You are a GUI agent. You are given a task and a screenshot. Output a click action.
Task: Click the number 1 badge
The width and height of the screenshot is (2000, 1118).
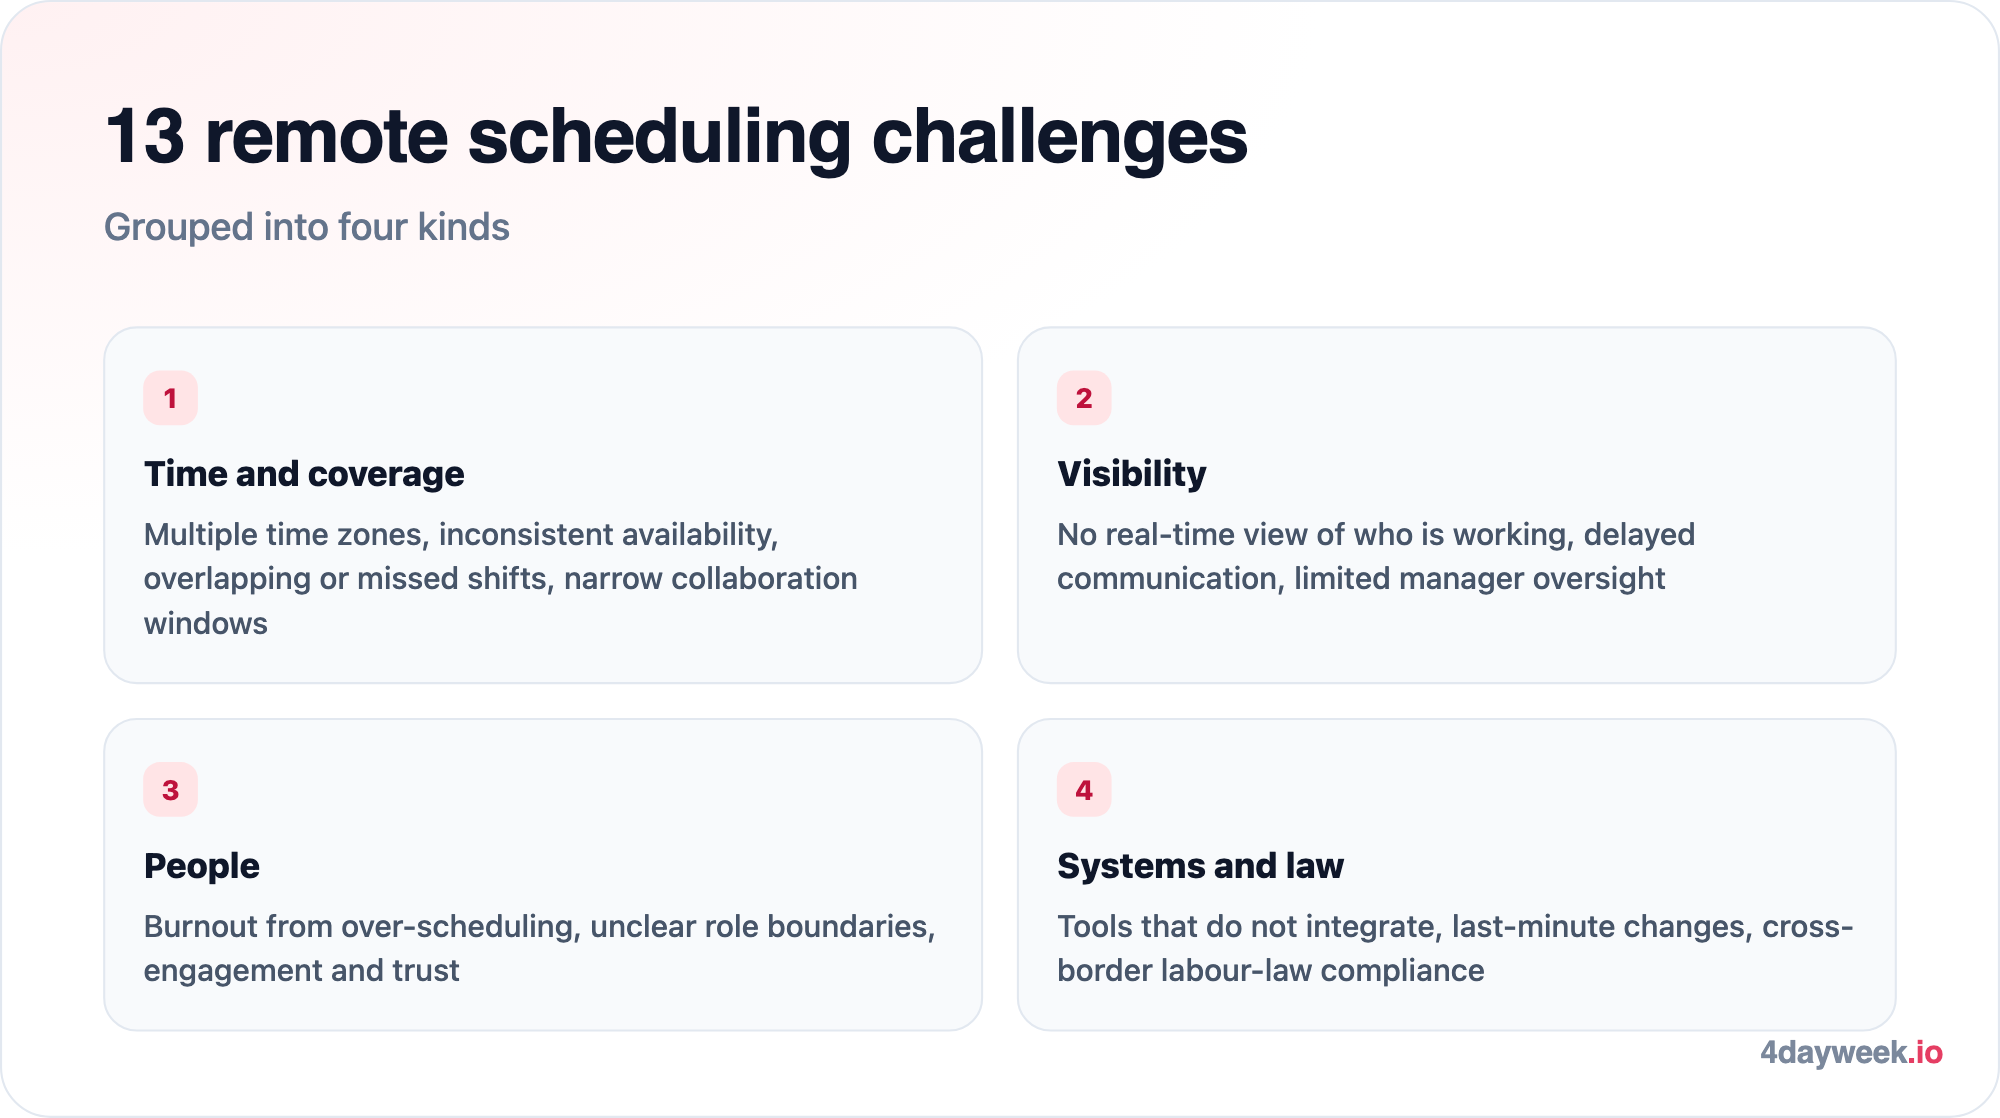170,398
